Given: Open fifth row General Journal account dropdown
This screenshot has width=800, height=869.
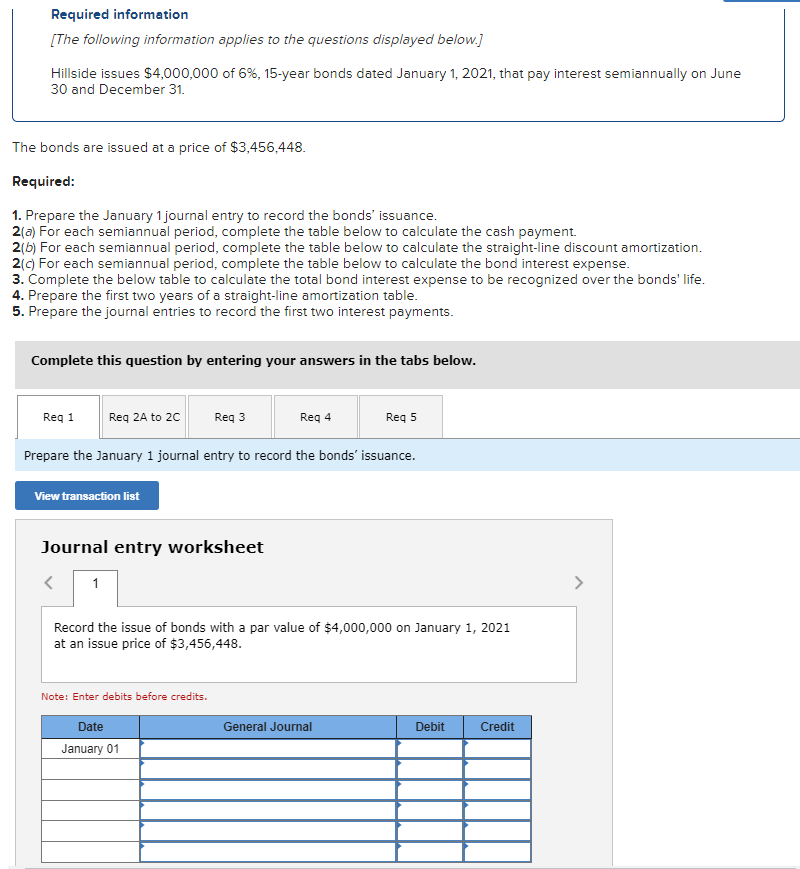Looking at the screenshot, I should (x=268, y=831).
